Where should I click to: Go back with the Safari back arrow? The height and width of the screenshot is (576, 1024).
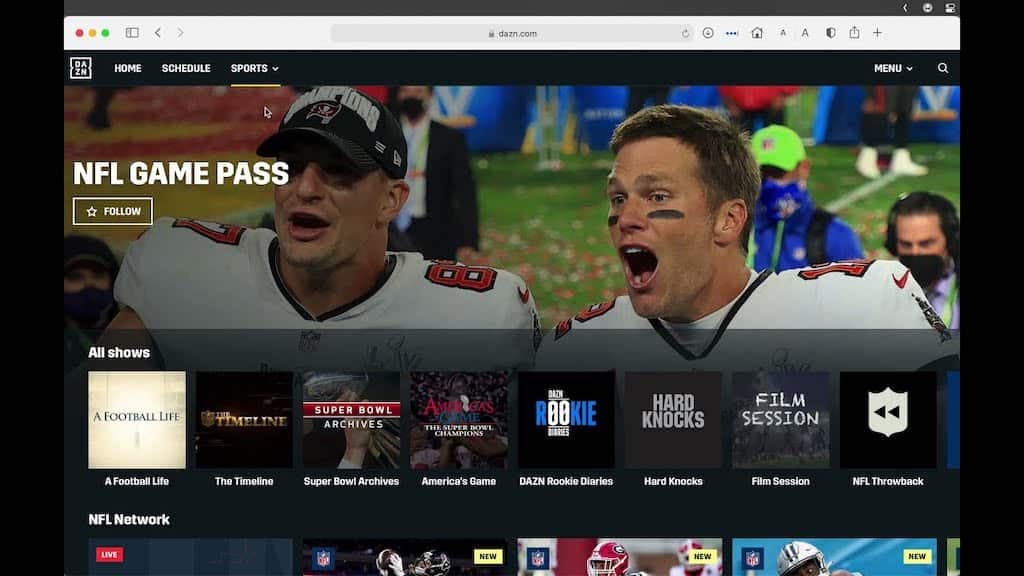[157, 33]
